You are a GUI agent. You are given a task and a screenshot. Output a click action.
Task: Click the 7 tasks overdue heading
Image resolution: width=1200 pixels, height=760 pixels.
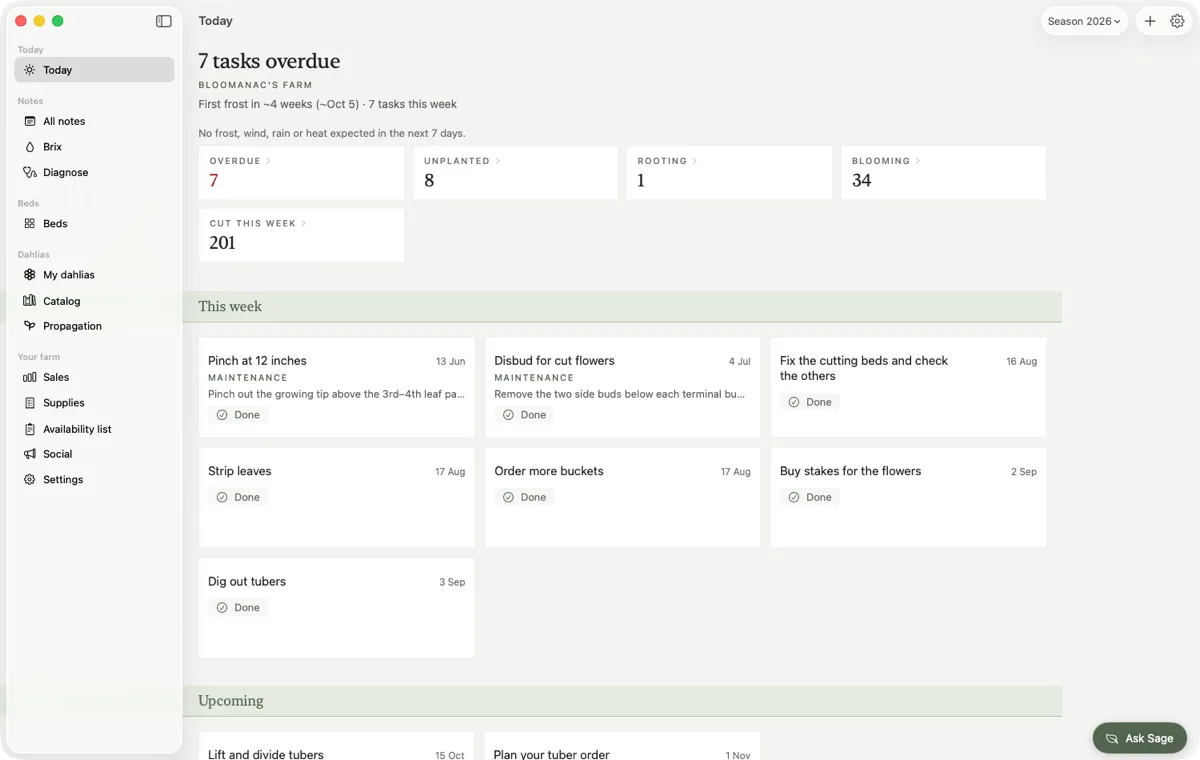coord(269,61)
